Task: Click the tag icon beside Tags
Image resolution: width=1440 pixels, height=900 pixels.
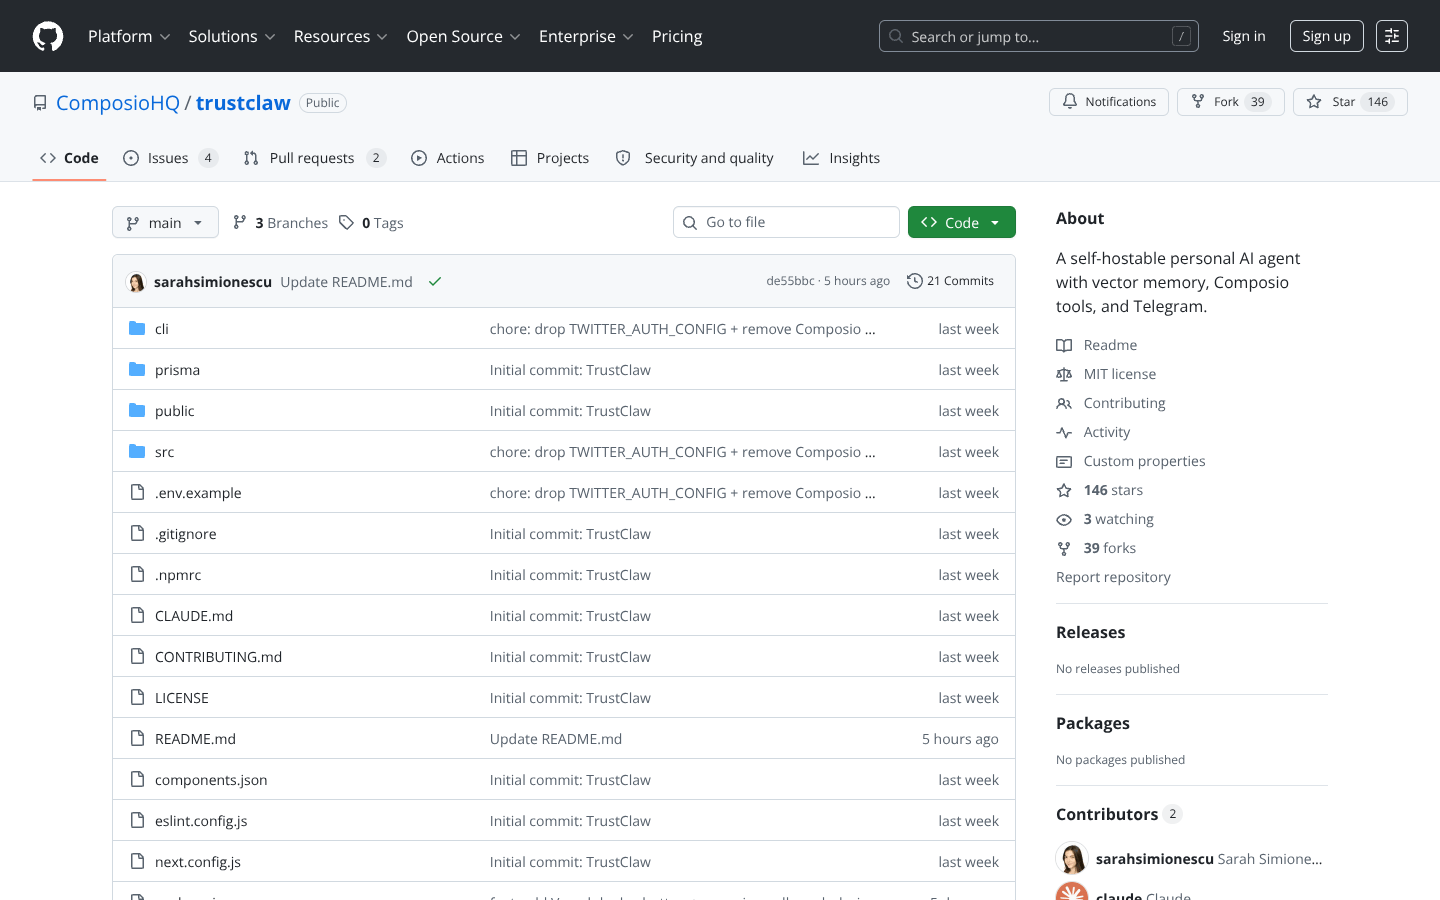Action: pyautogui.click(x=346, y=222)
